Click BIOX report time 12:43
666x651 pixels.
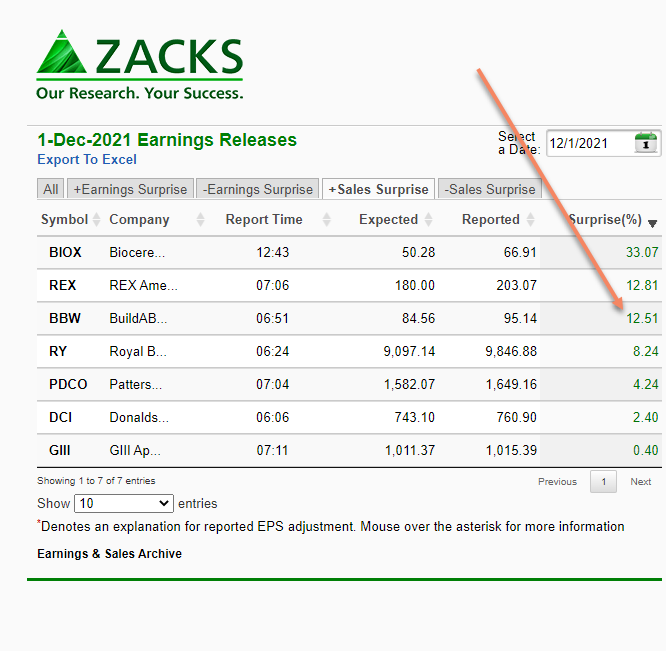272,252
